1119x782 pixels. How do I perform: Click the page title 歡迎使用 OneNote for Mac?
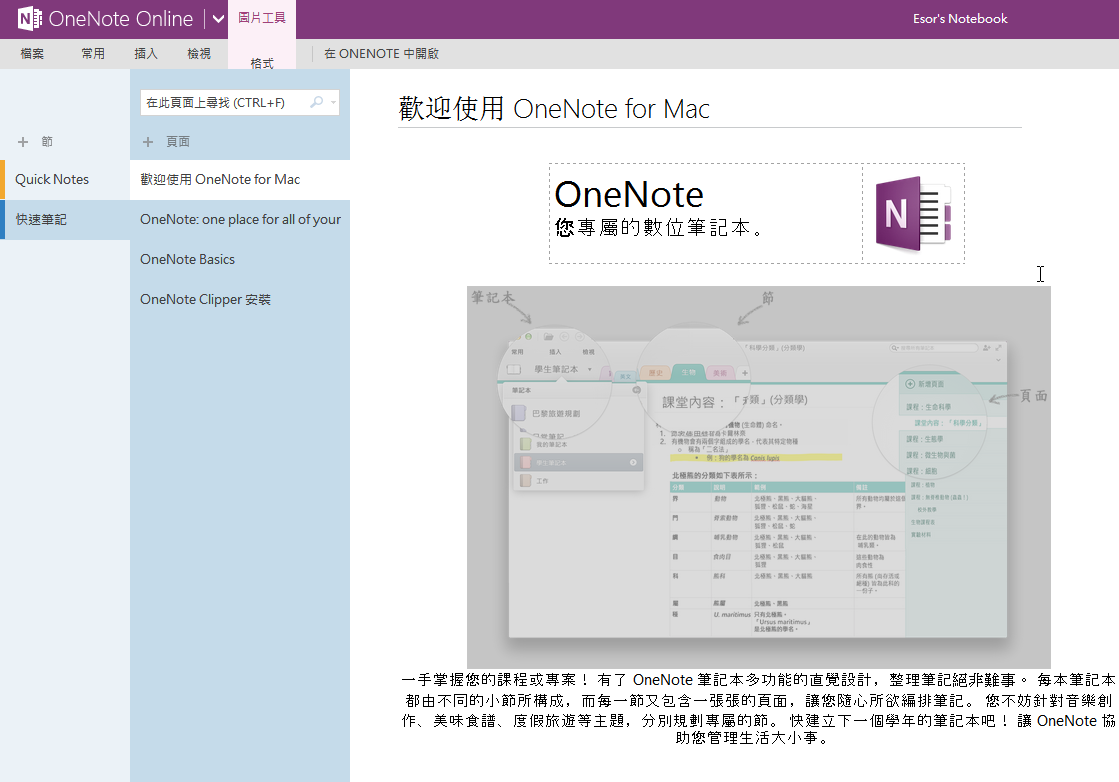coord(554,108)
